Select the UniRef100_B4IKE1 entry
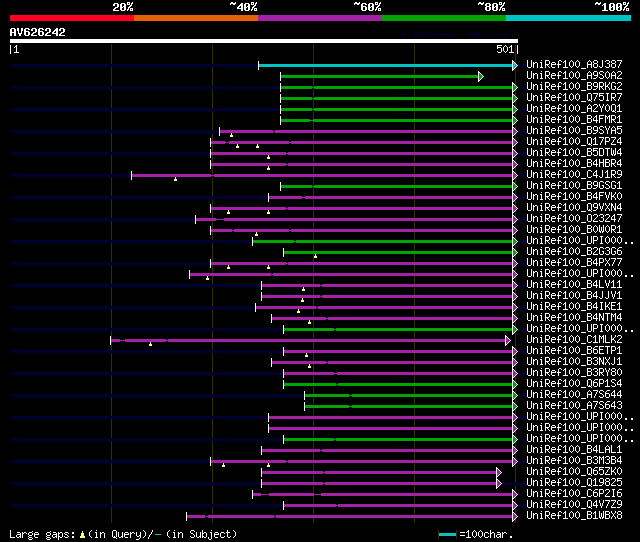This screenshot has width=640, height=542. (574, 307)
